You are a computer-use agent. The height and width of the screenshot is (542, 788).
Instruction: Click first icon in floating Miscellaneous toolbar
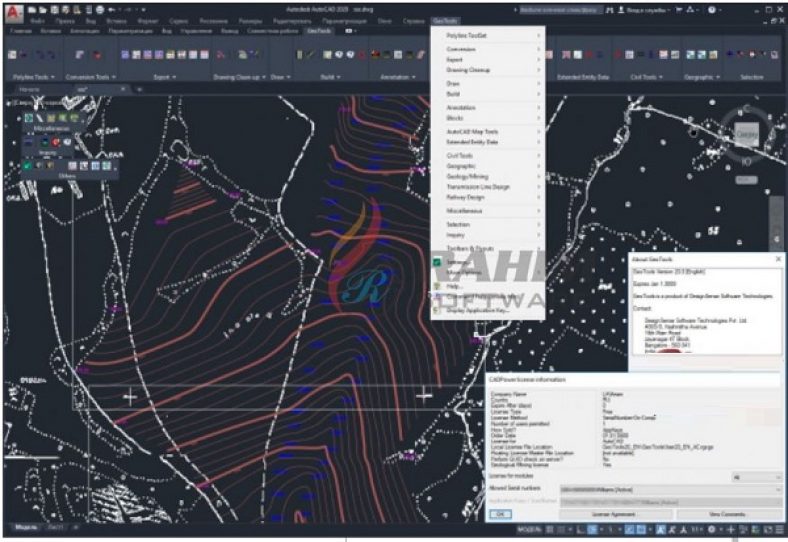pyautogui.click(x=29, y=118)
